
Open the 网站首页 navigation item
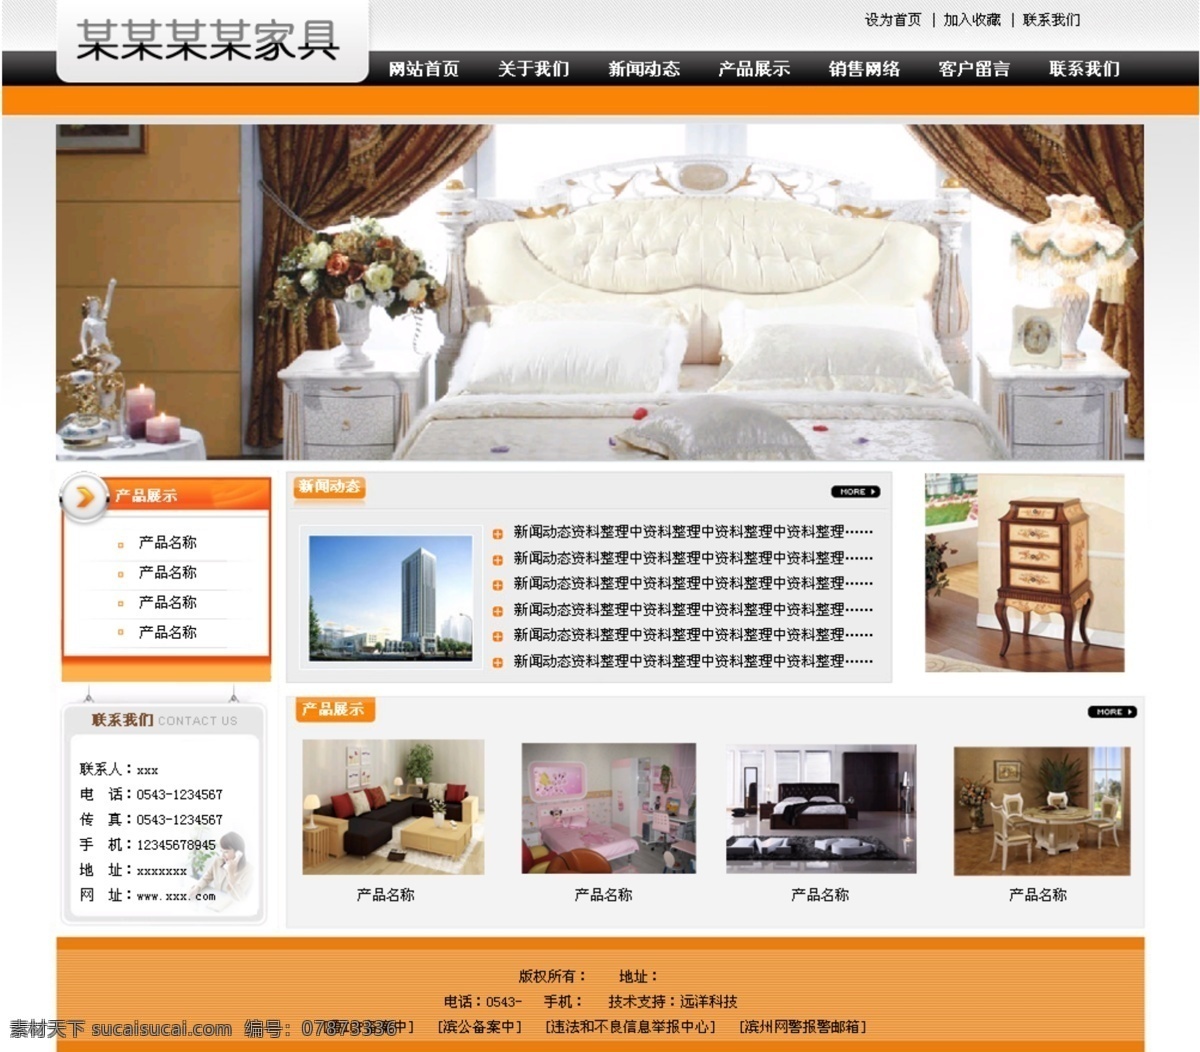coord(423,69)
